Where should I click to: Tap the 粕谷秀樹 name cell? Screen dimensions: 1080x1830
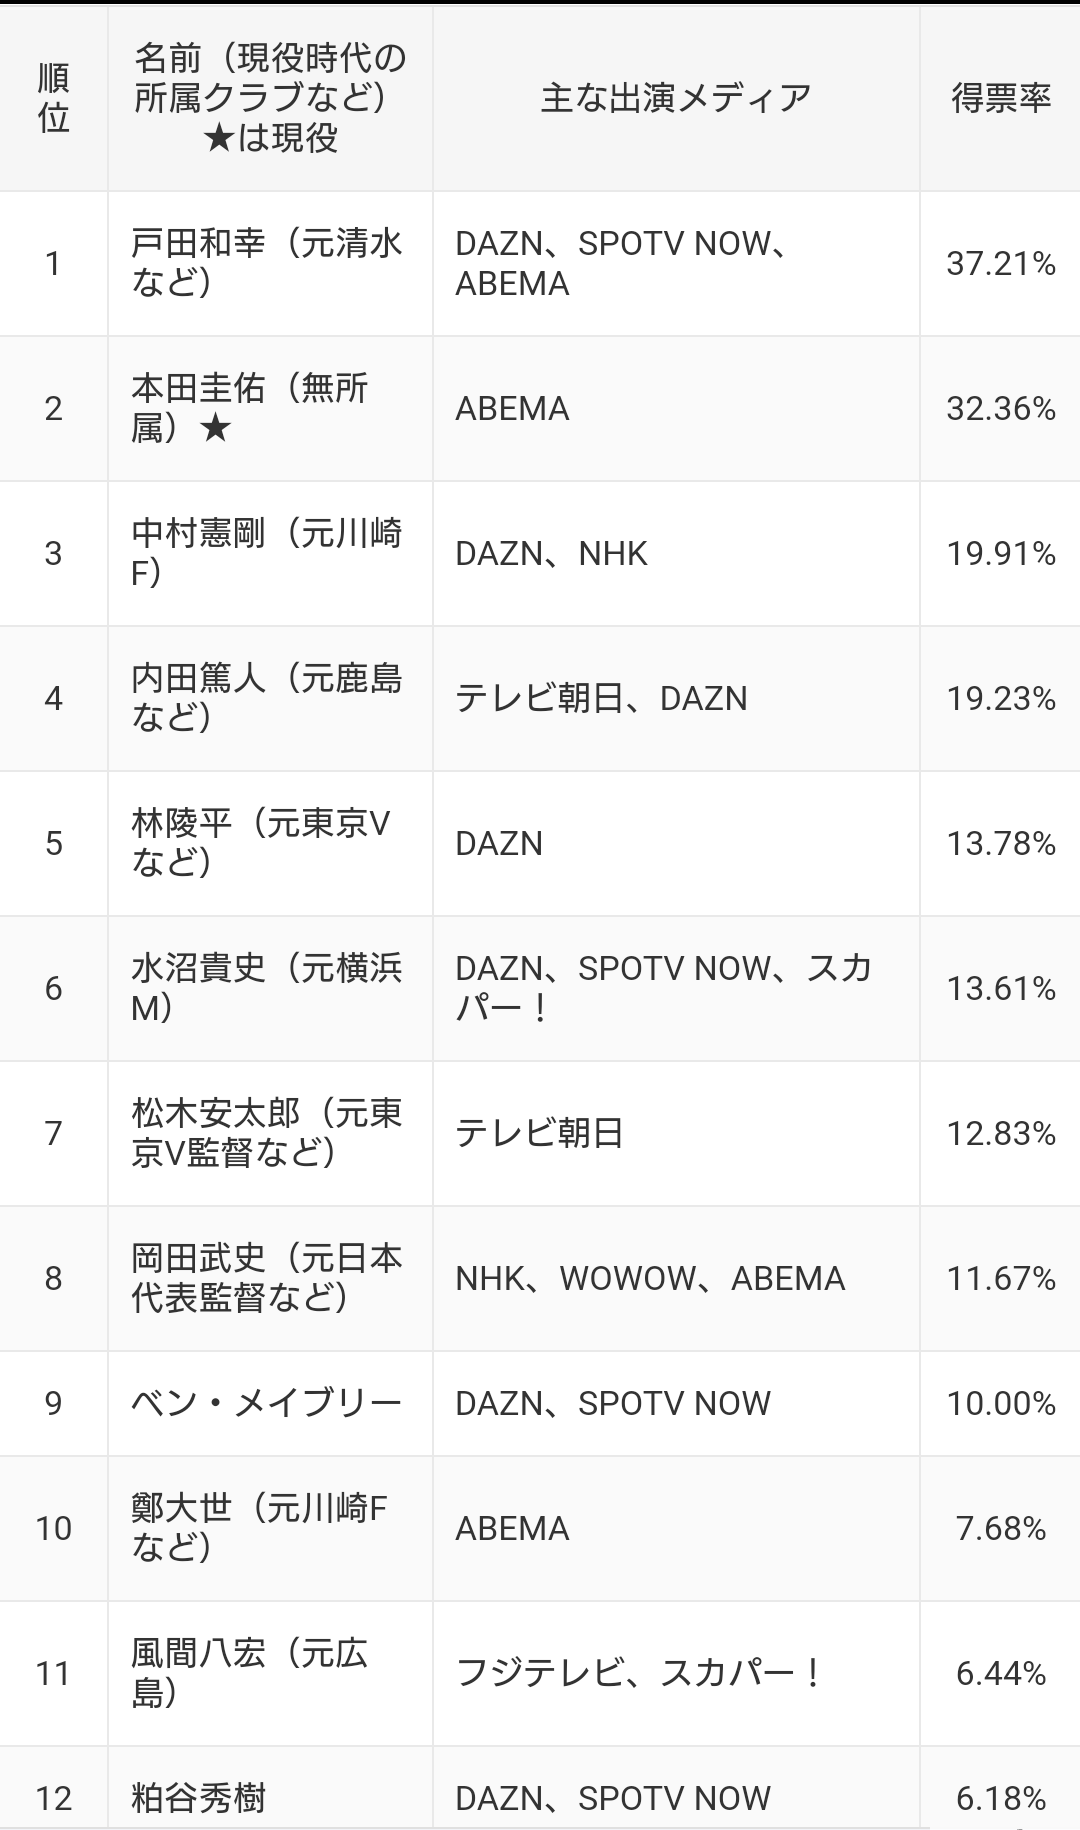(270, 1788)
